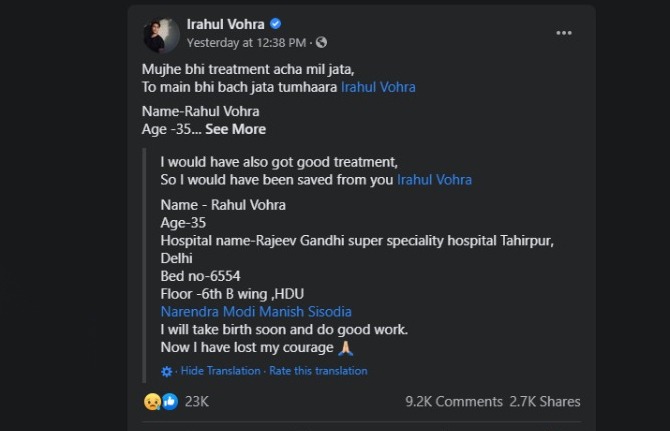The width and height of the screenshot is (670, 431).
Task: Click Irahul Vohra mention in translated text
Action: (434, 180)
